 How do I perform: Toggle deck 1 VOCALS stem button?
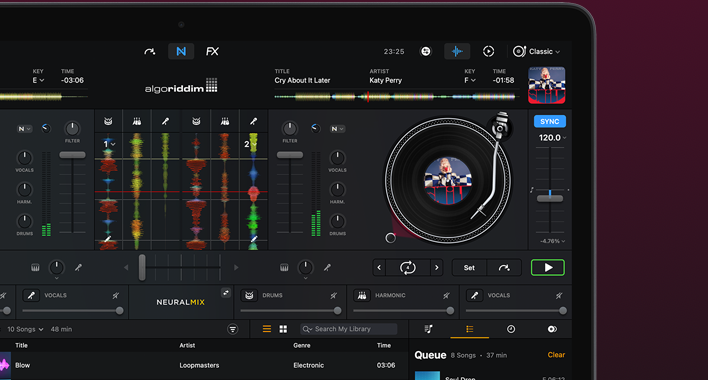tap(31, 295)
